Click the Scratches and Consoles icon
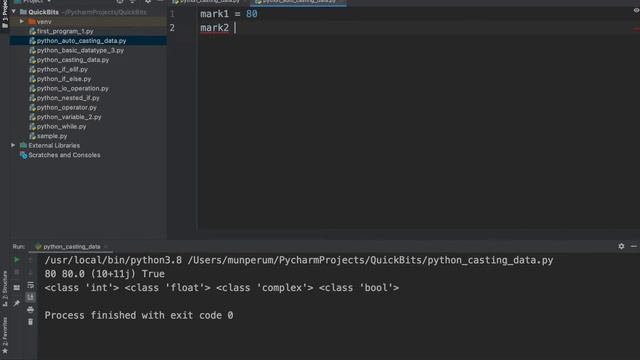The image size is (640, 360). click(24, 155)
